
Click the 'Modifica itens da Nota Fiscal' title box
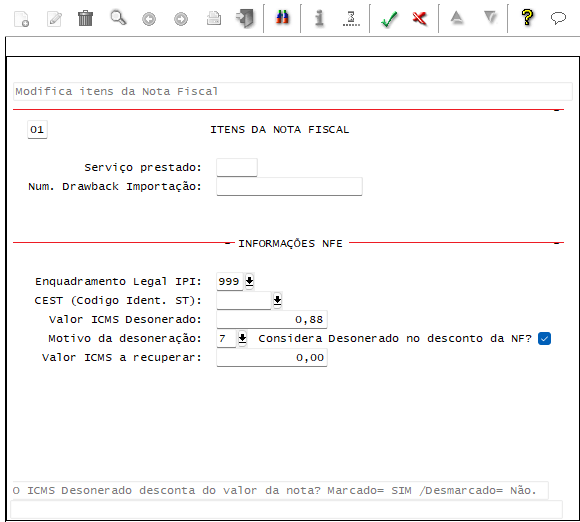coord(293,91)
